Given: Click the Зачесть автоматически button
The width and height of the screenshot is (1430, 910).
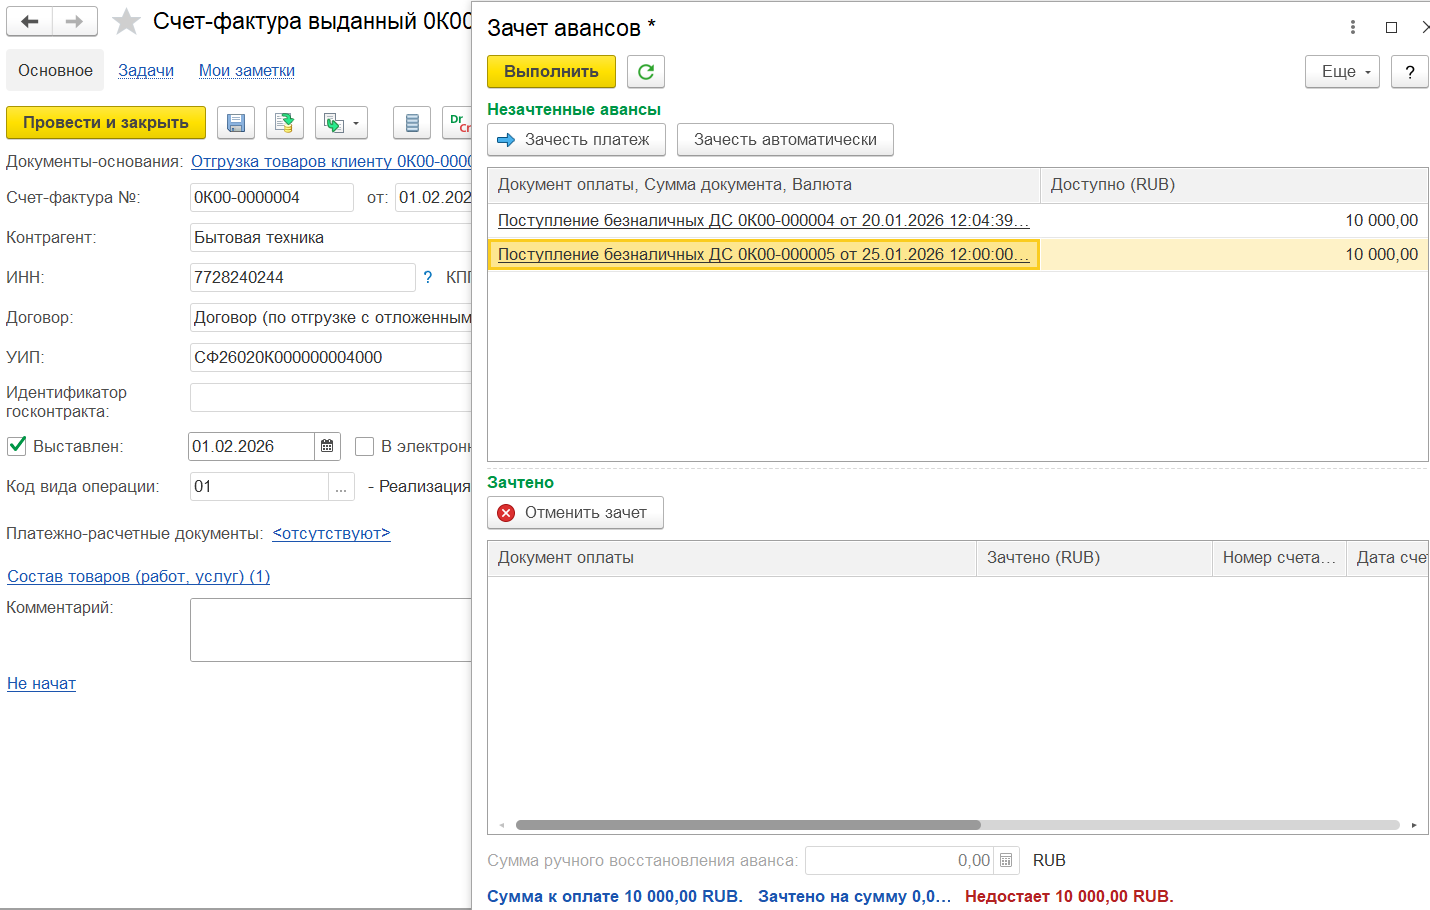Looking at the screenshot, I should click(x=785, y=139).
